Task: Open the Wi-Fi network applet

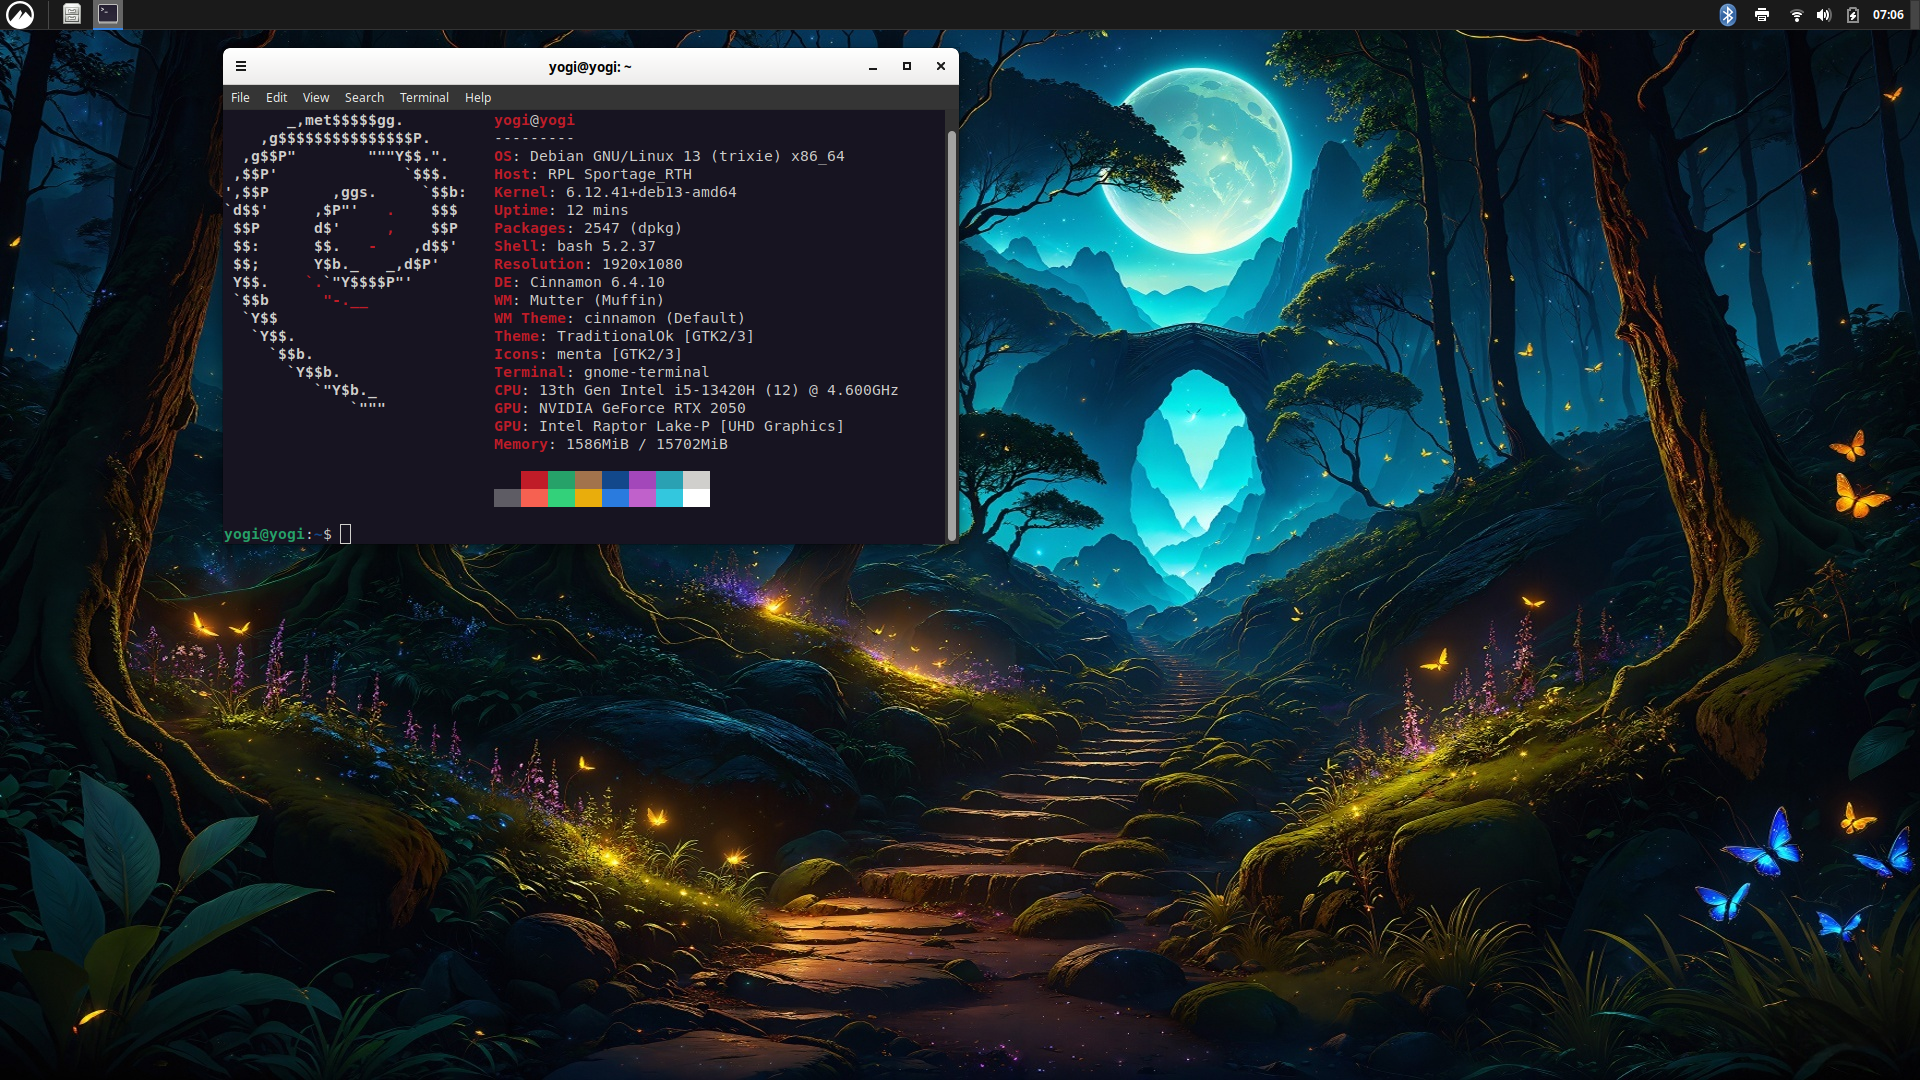Action: [x=1796, y=15]
